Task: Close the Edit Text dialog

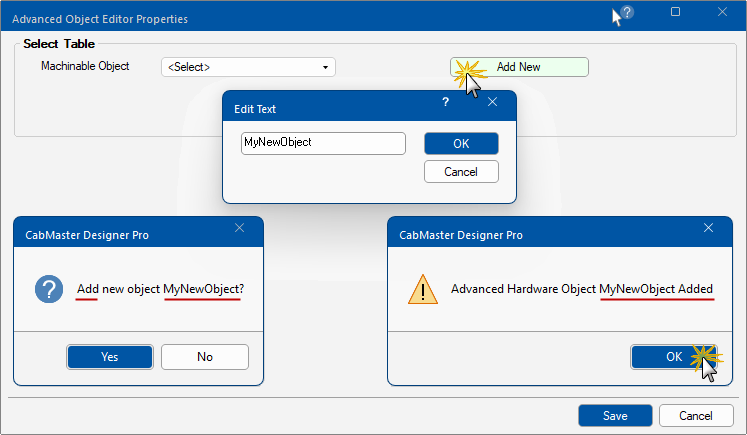Action: pyautogui.click(x=492, y=102)
